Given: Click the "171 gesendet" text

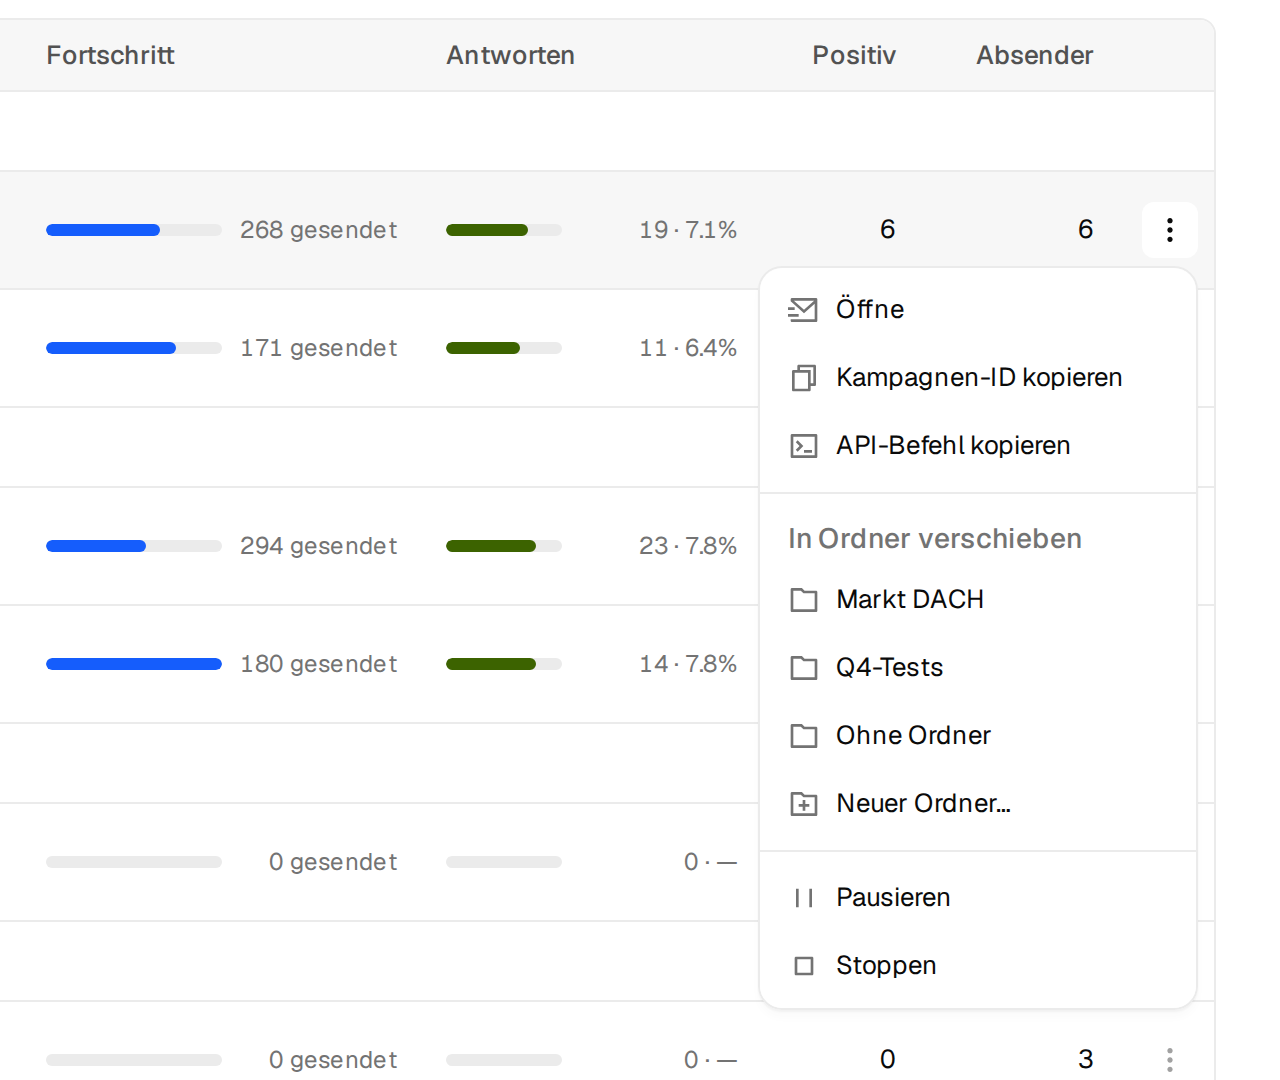Looking at the screenshot, I should (x=319, y=348).
